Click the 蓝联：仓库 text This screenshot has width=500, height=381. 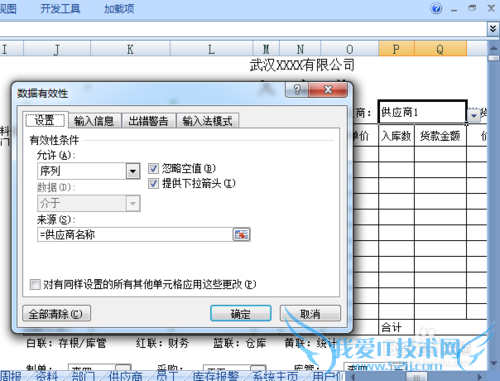click(x=239, y=343)
